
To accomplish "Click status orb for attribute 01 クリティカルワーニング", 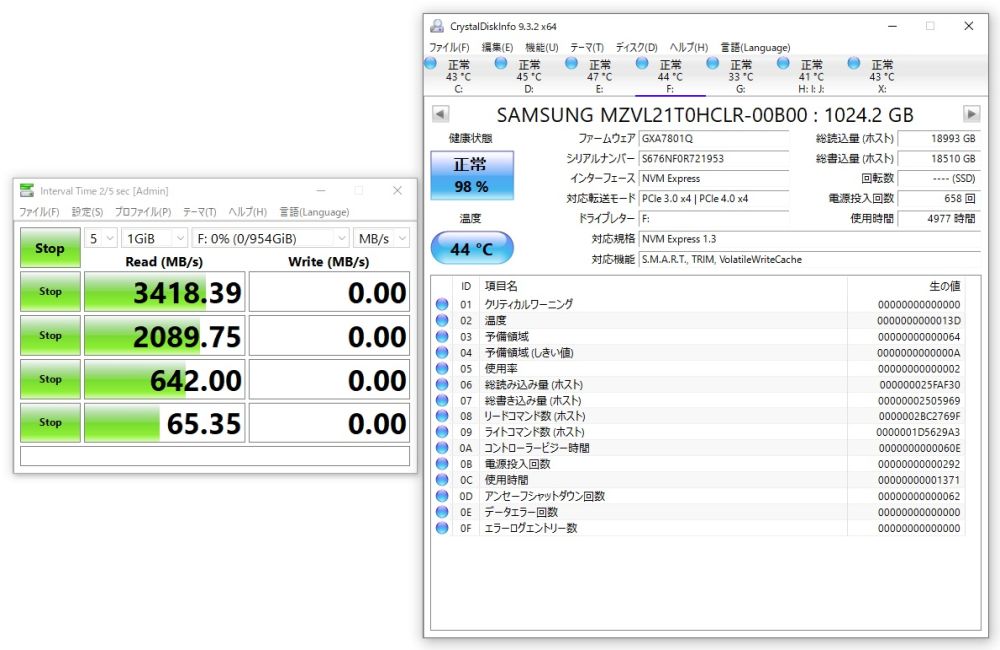I will 442,304.
